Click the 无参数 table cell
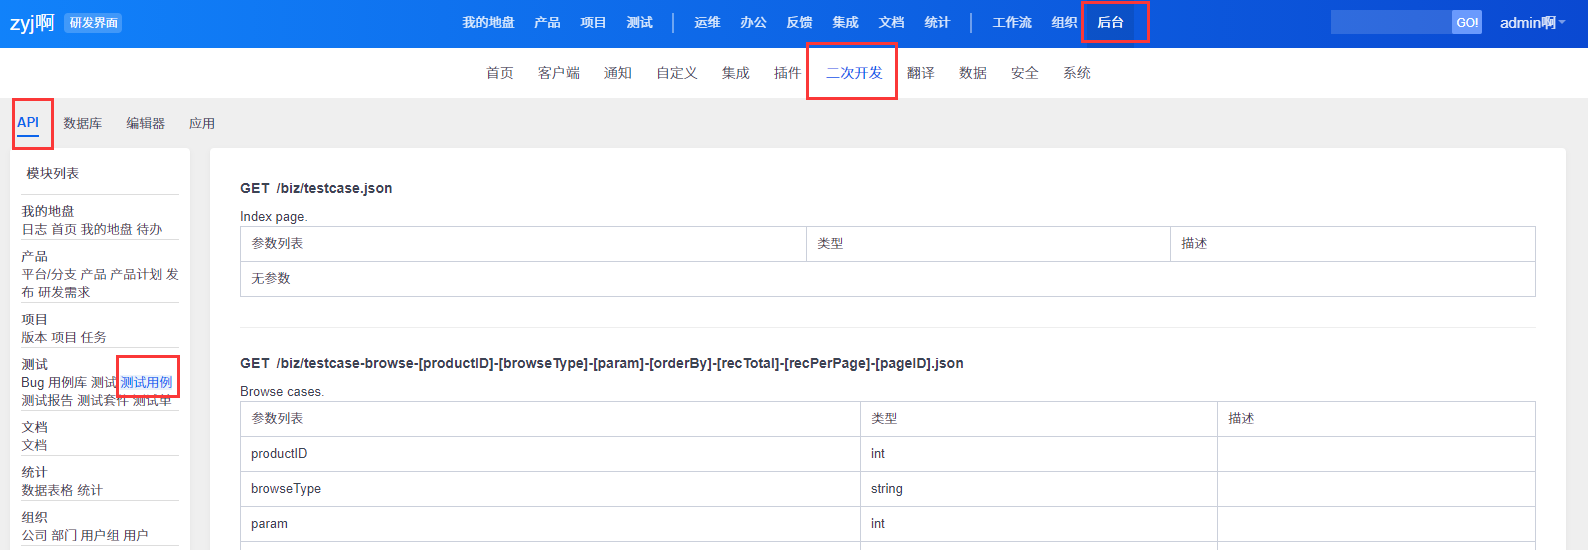The width and height of the screenshot is (1588, 550). (x=887, y=279)
